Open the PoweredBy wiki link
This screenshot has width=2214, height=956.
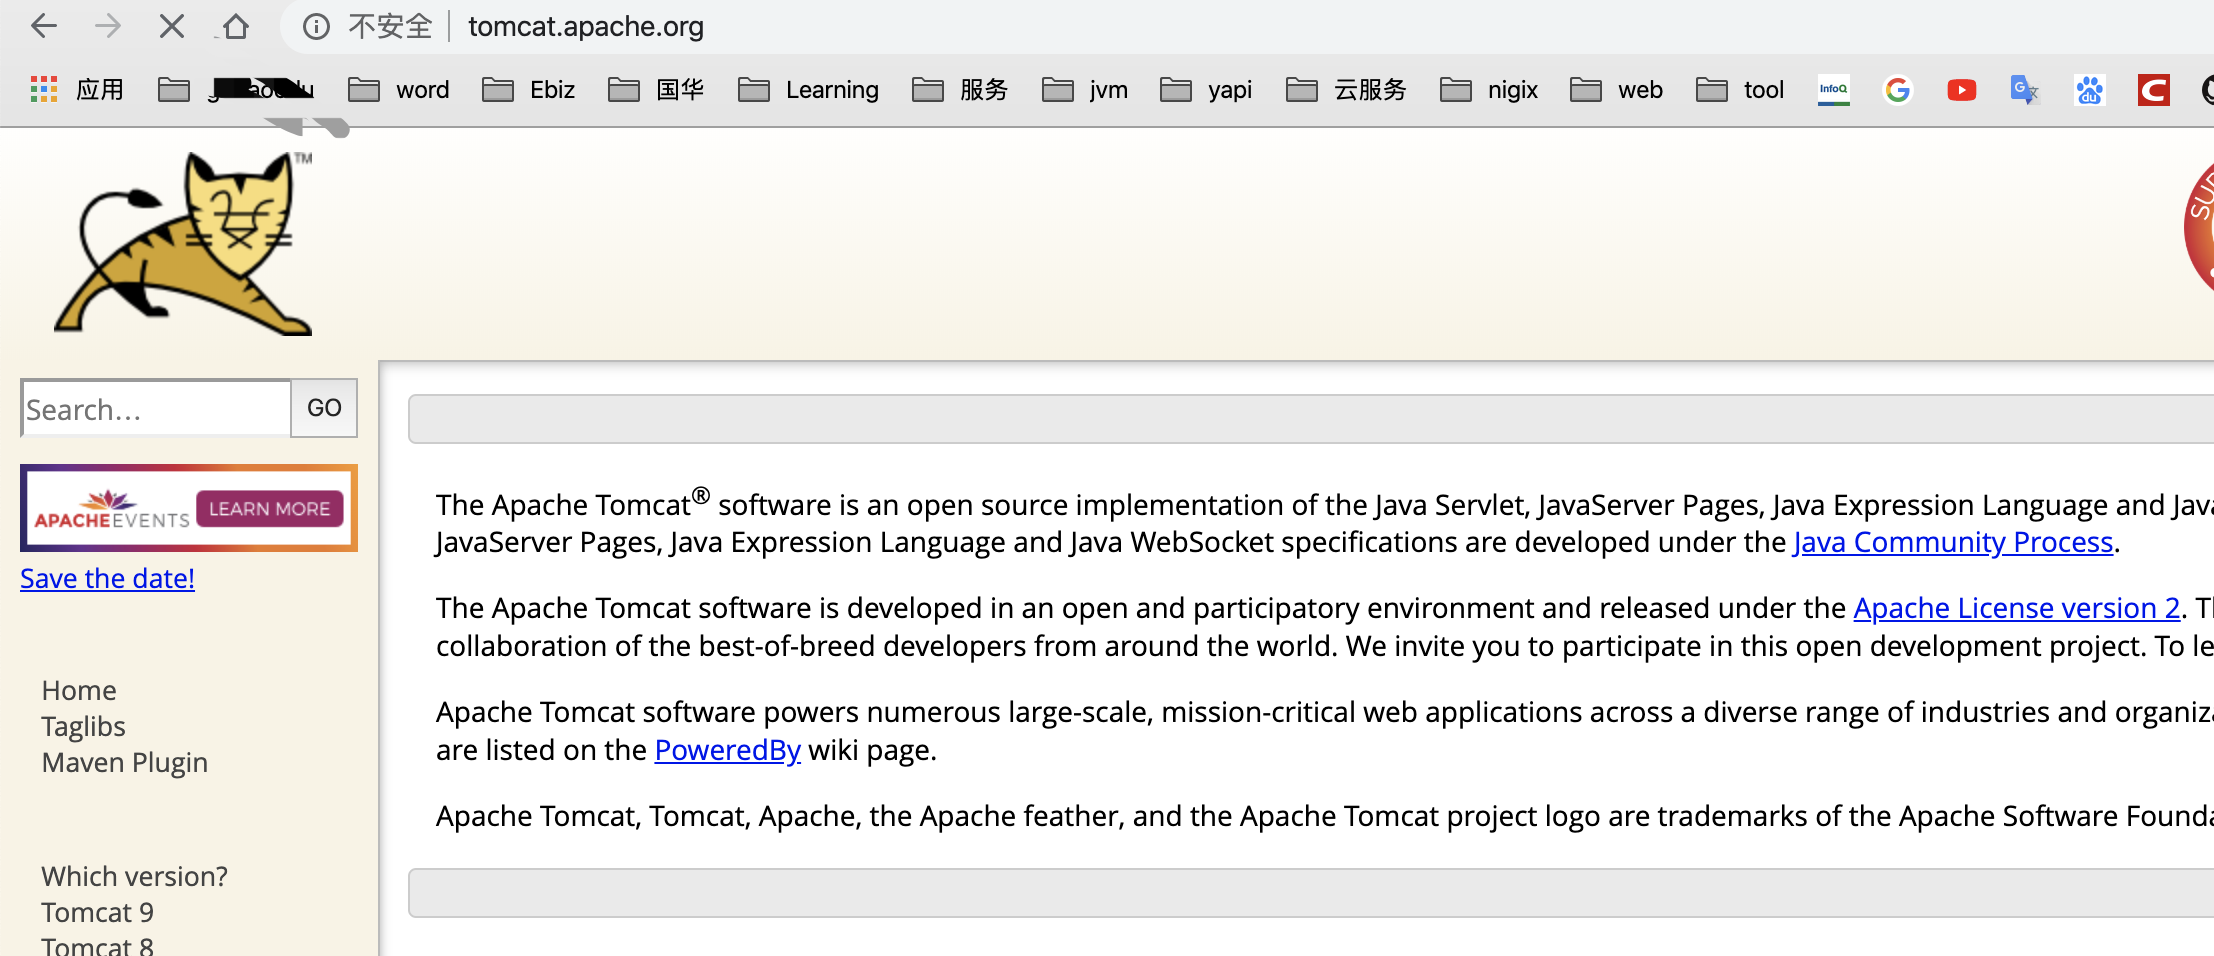pos(727,750)
